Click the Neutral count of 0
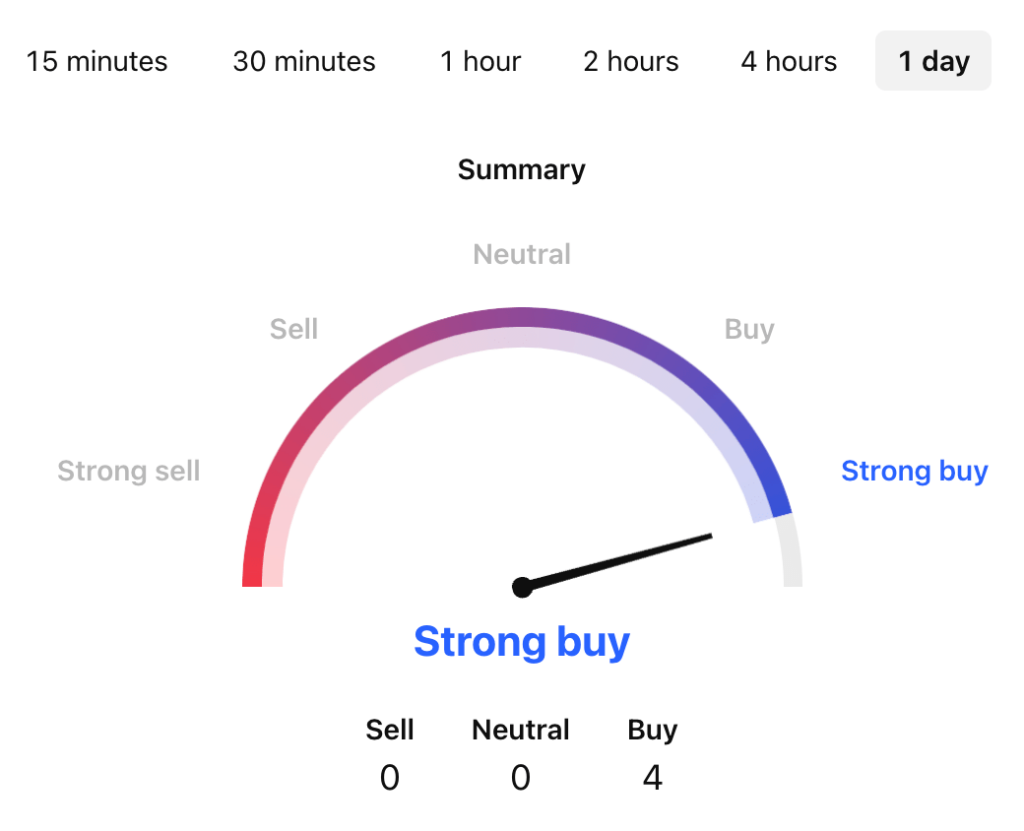 521,777
